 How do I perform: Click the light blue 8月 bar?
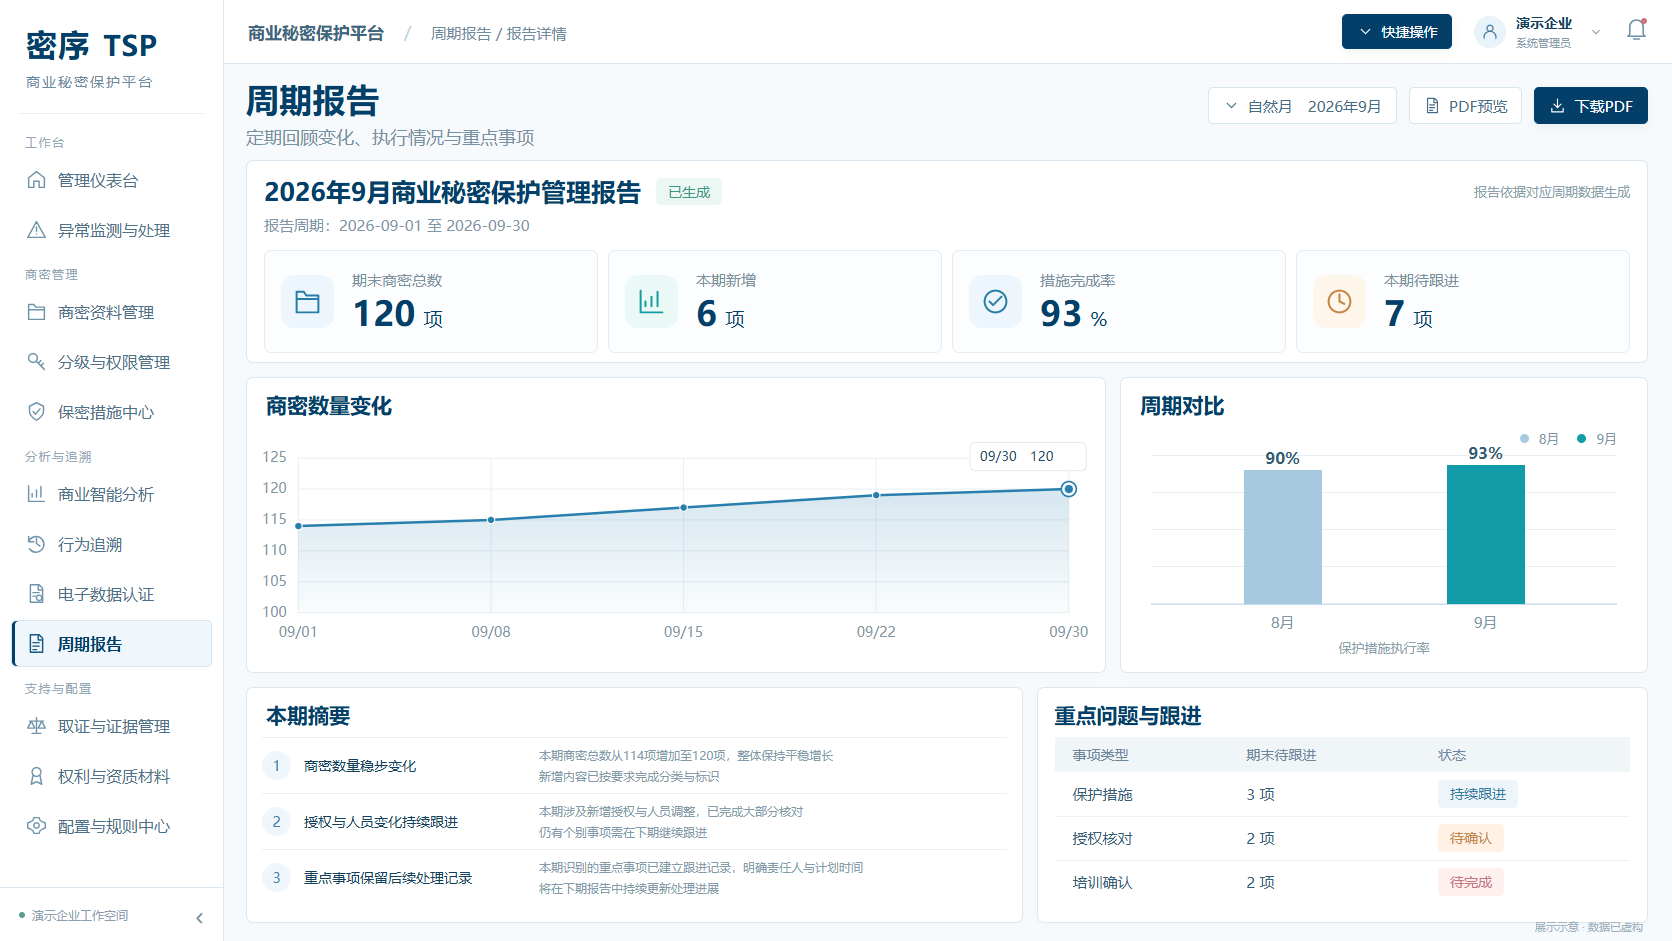(x=1283, y=537)
